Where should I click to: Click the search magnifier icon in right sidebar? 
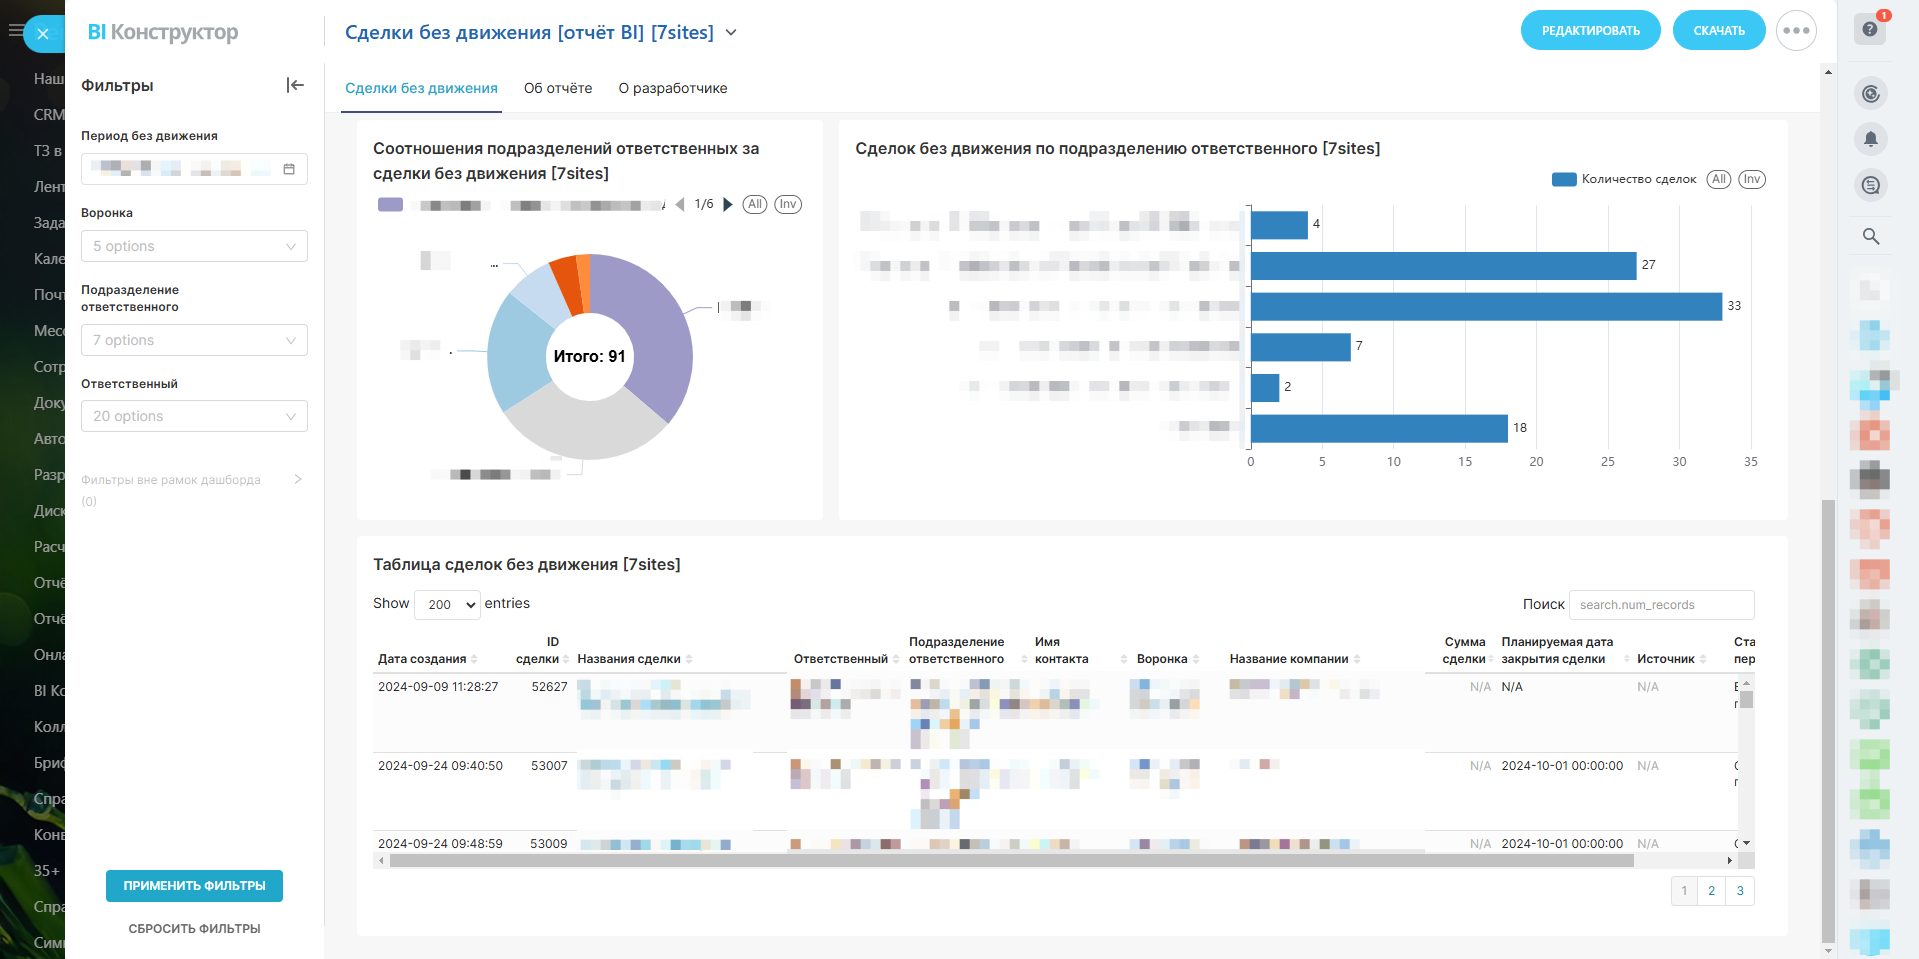pos(1870,236)
